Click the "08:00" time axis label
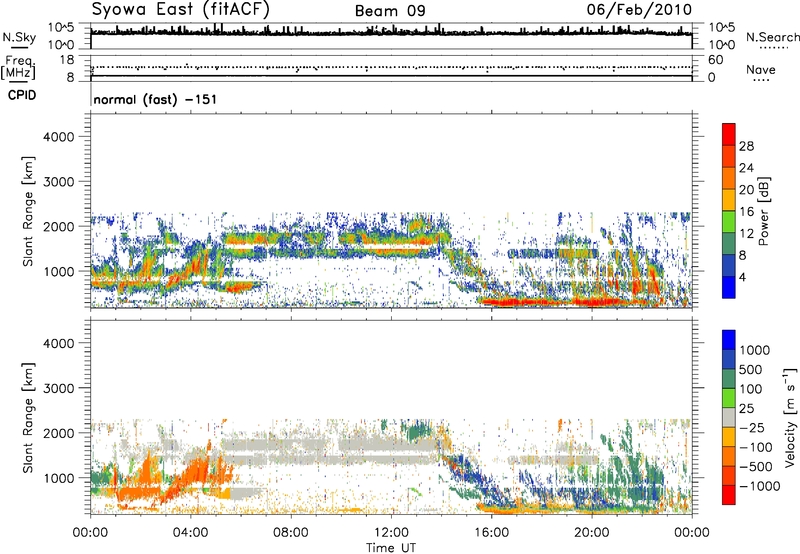The height and width of the screenshot is (554, 800). [291, 533]
